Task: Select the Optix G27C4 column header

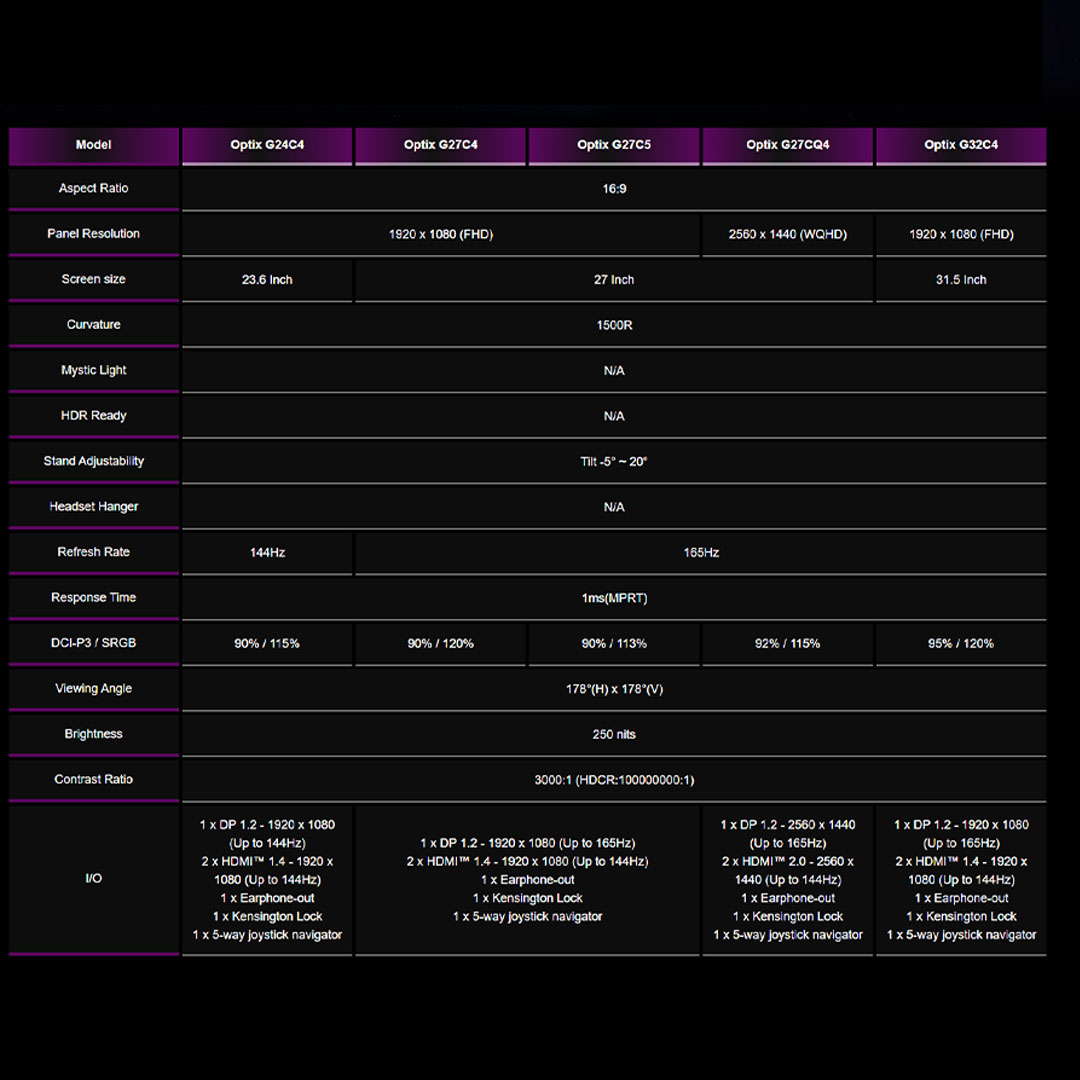Action: [x=440, y=145]
